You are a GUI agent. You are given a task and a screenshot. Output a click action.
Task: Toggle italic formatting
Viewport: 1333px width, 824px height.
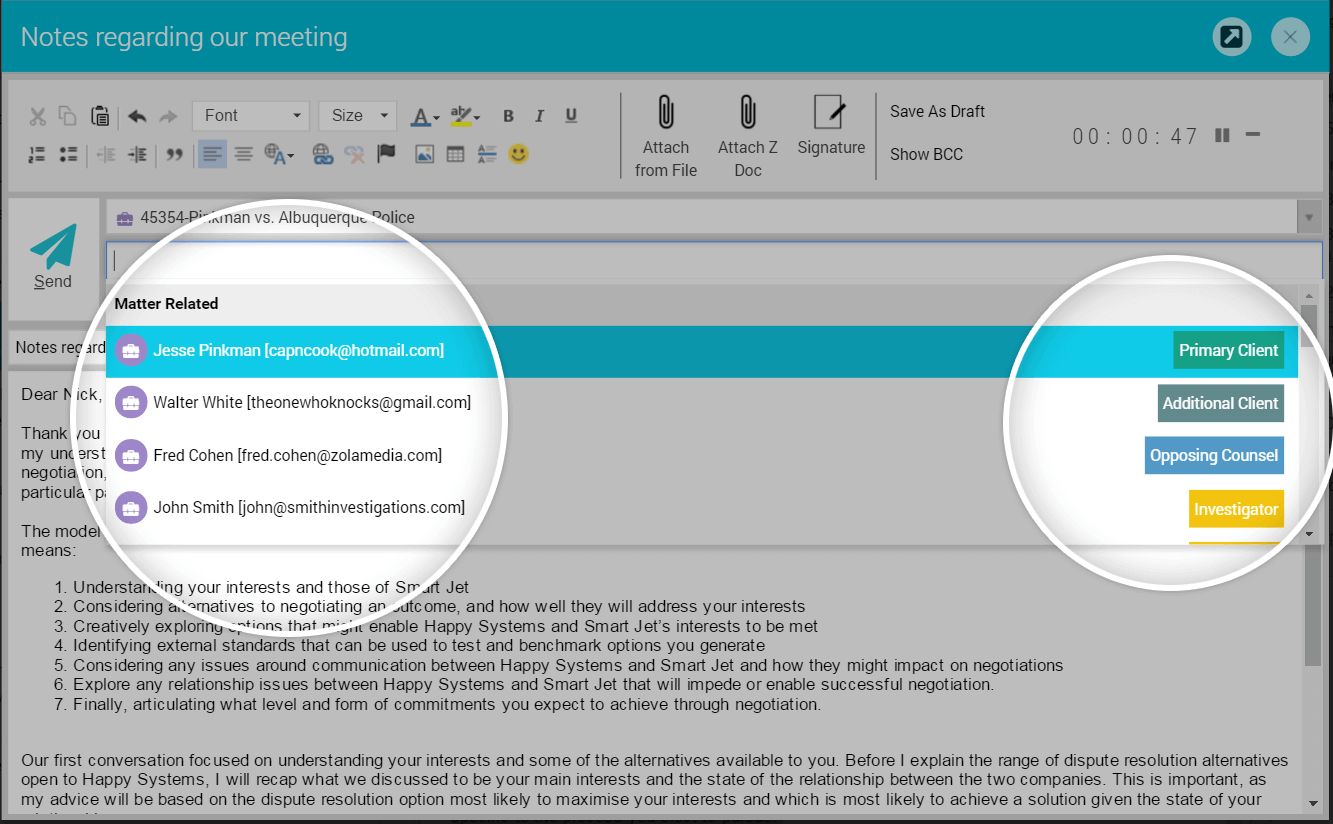(540, 116)
